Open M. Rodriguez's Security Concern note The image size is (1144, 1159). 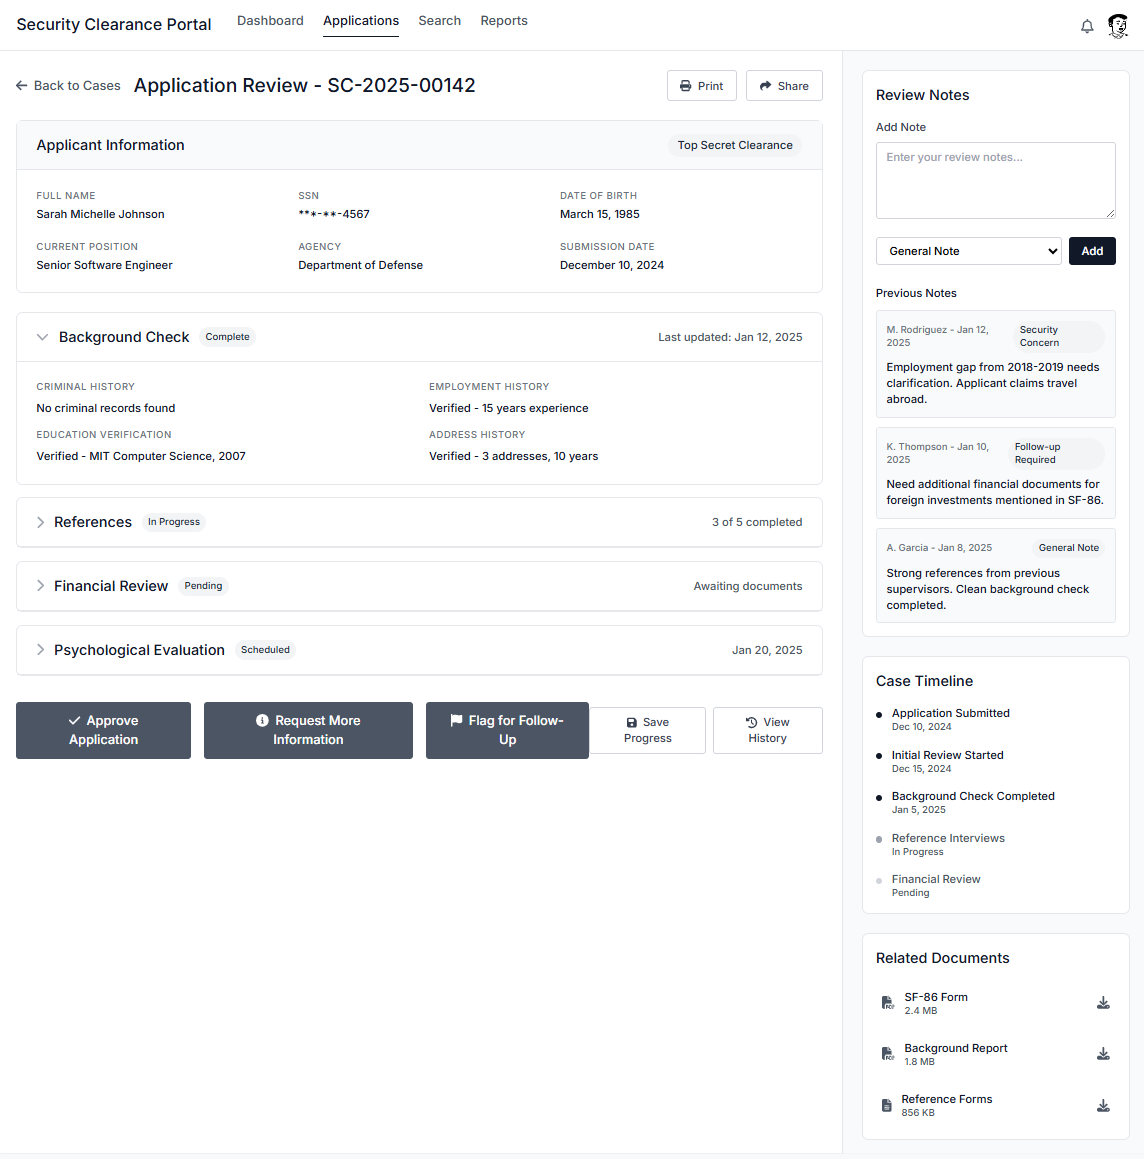(995, 364)
